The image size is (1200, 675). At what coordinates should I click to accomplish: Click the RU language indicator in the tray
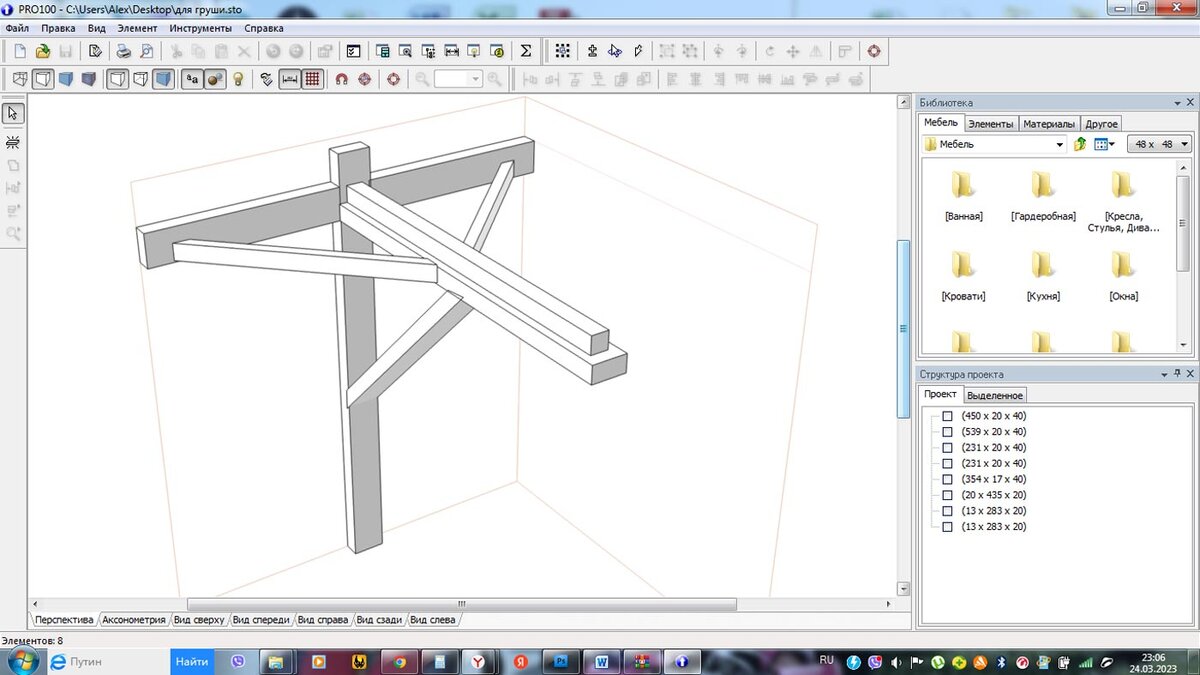(x=826, y=660)
